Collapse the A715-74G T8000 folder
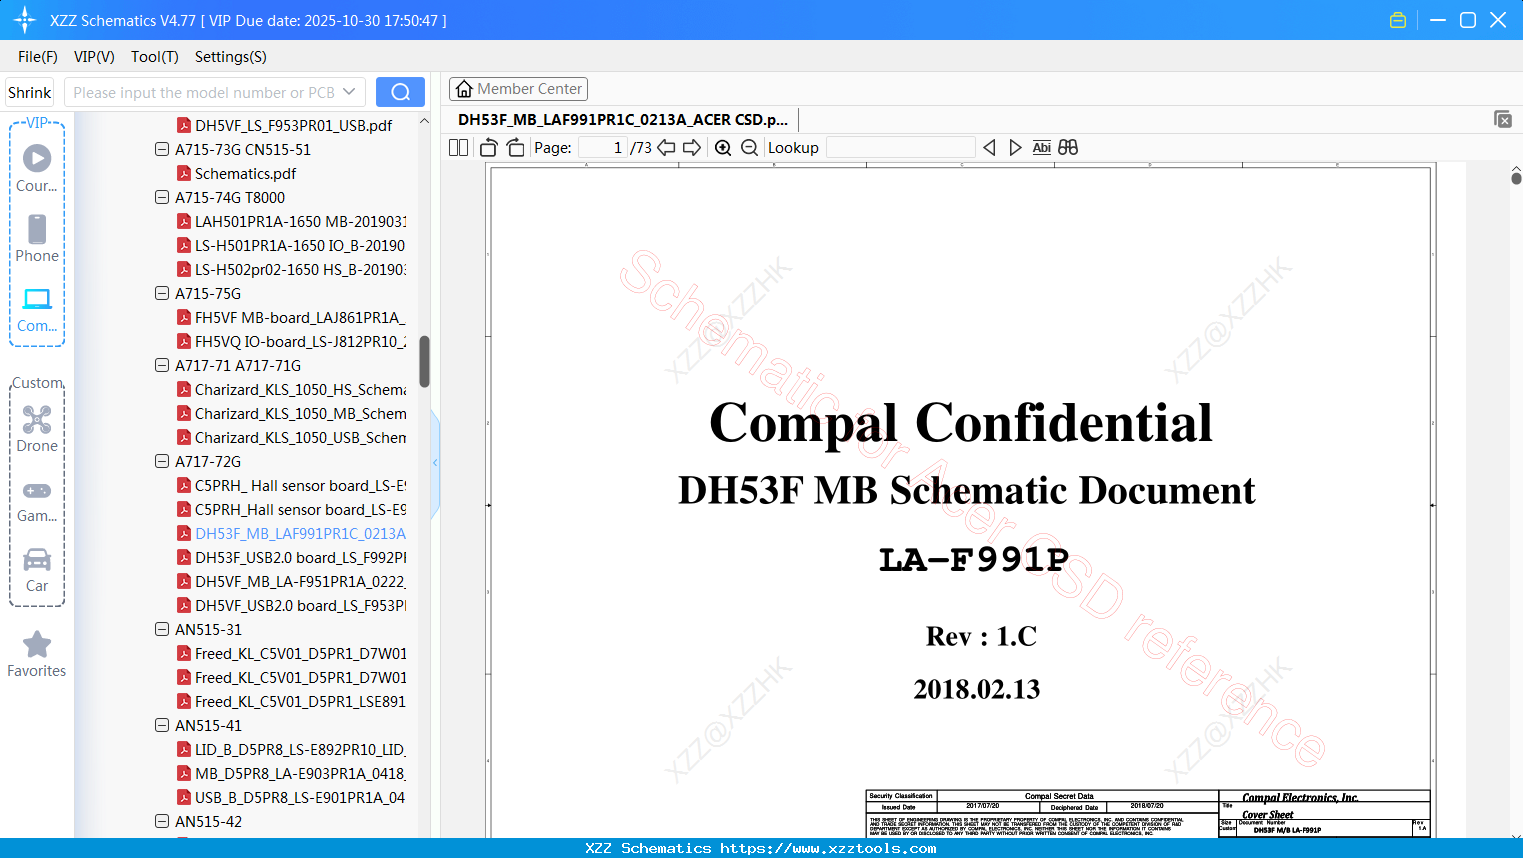 162,198
